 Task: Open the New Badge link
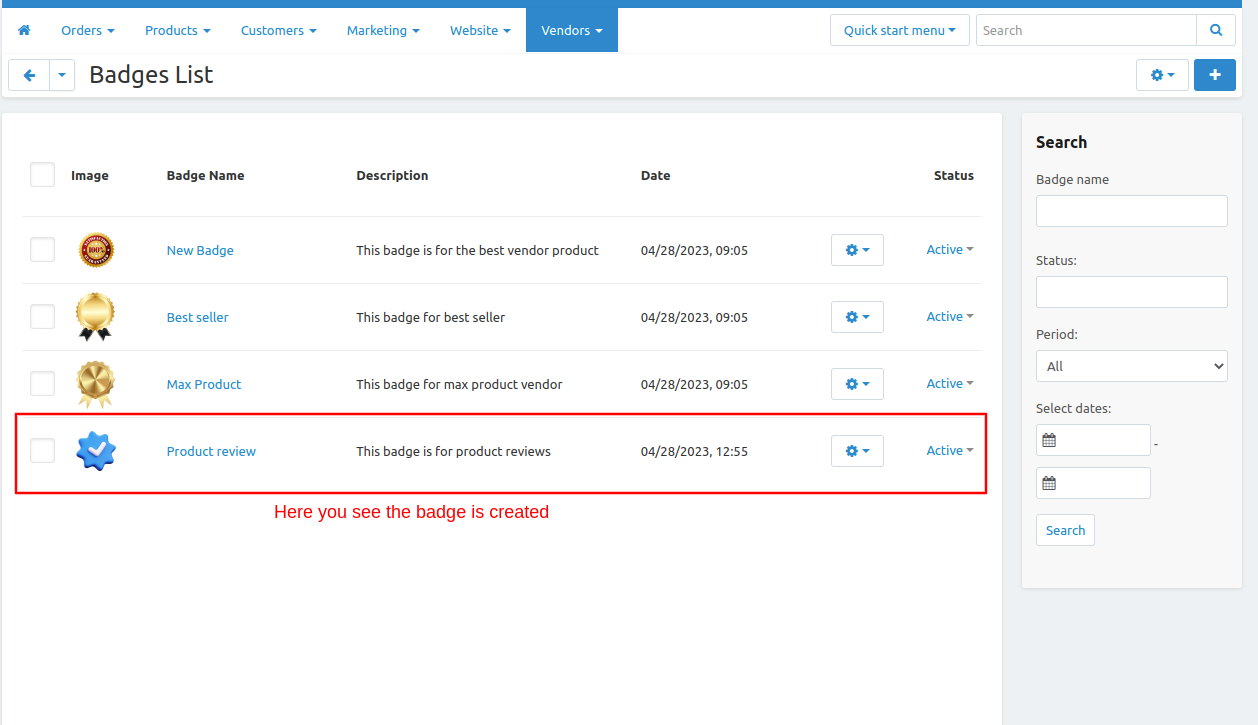click(200, 250)
